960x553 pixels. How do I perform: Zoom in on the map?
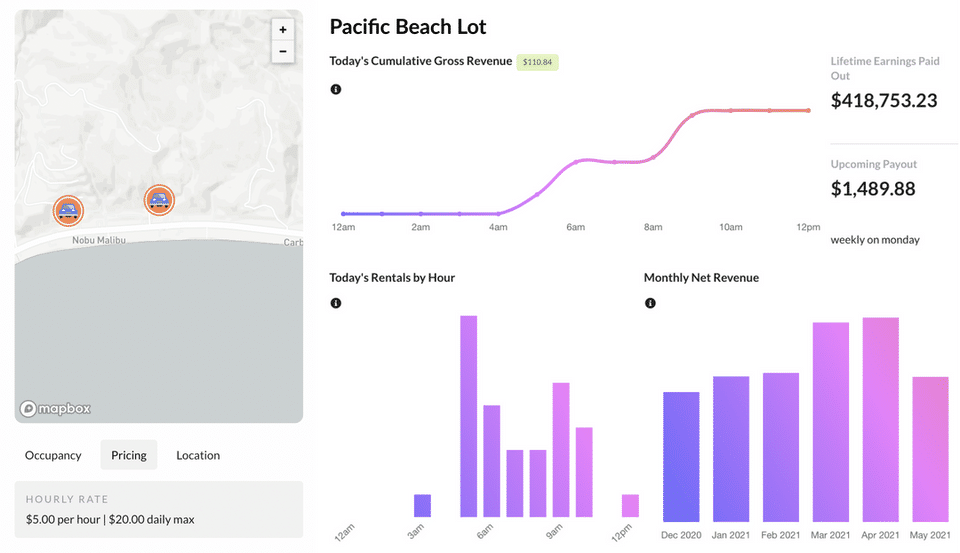pyautogui.click(x=283, y=30)
